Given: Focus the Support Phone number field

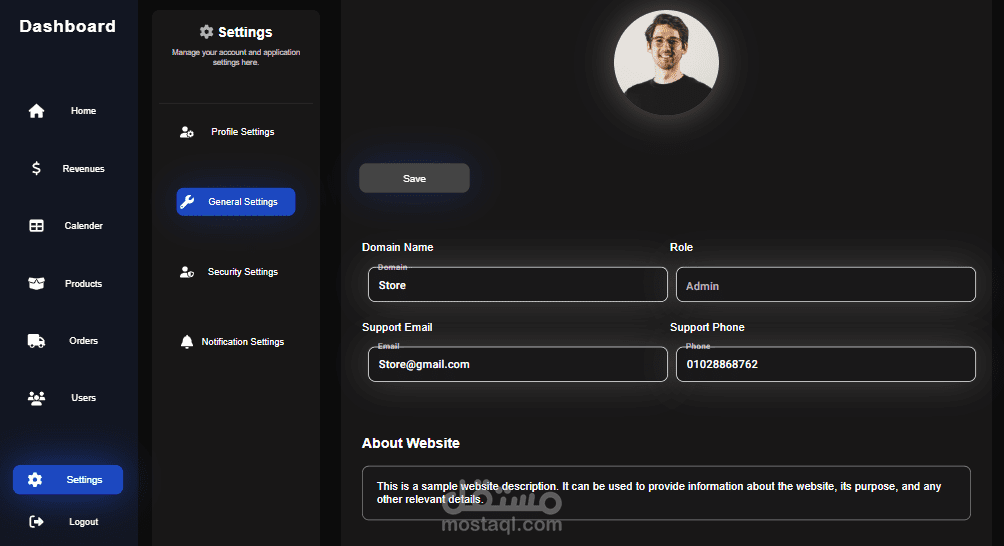Looking at the screenshot, I should (825, 364).
